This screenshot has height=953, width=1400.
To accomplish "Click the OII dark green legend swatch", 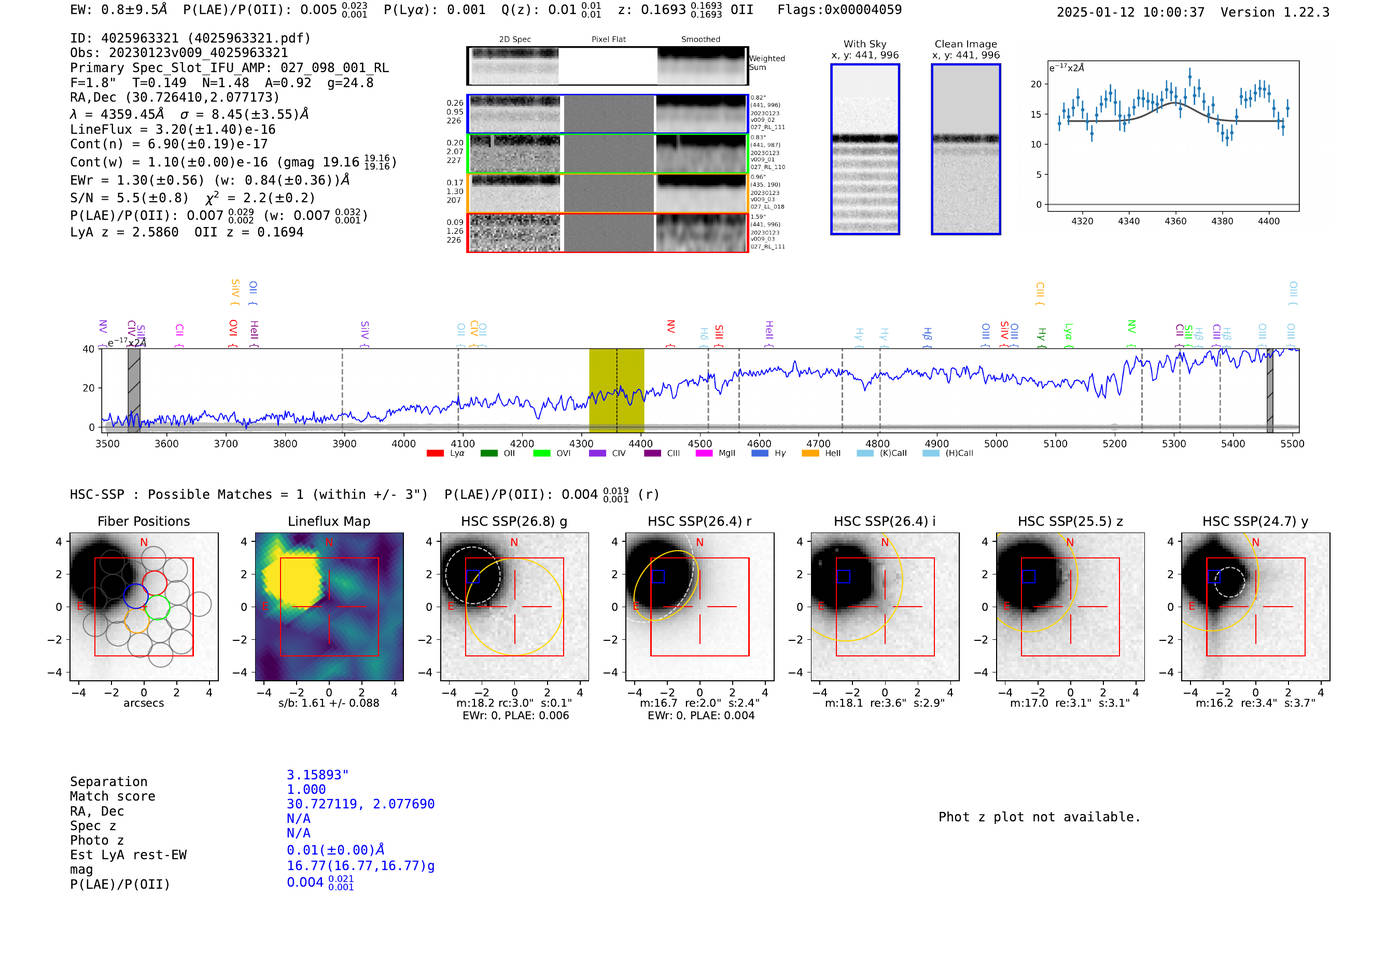I will (489, 454).
